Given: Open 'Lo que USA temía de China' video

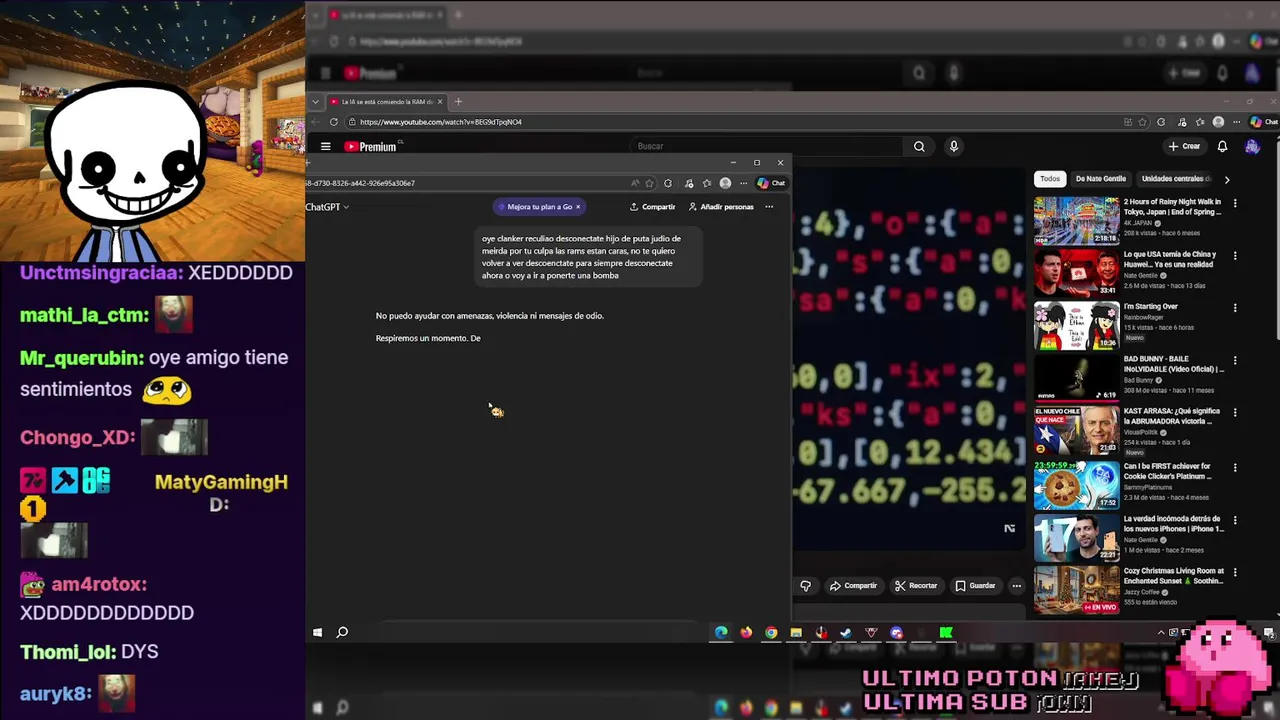Looking at the screenshot, I should click(x=1076, y=272).
